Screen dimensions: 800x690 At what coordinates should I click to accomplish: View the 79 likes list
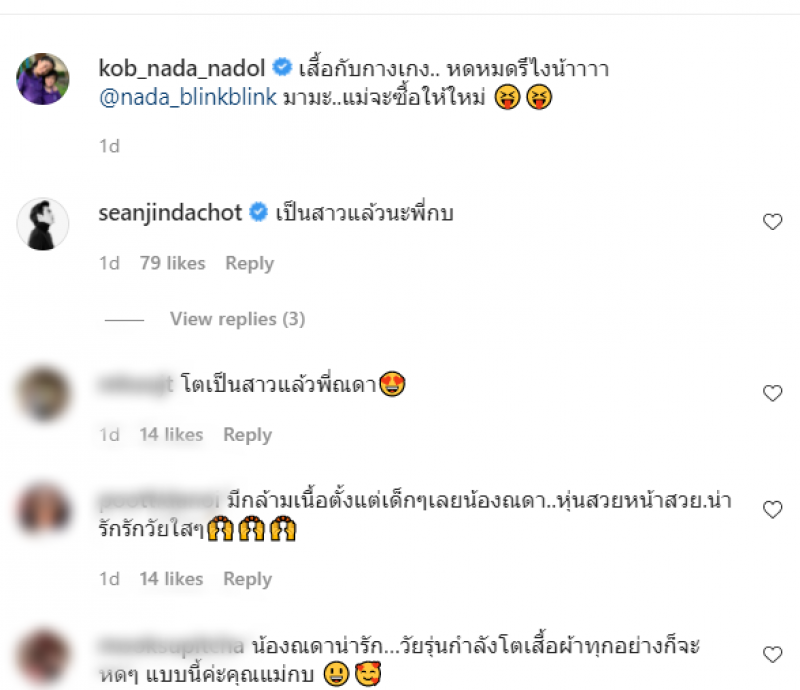pyautogui.click(x=172, y=263)
